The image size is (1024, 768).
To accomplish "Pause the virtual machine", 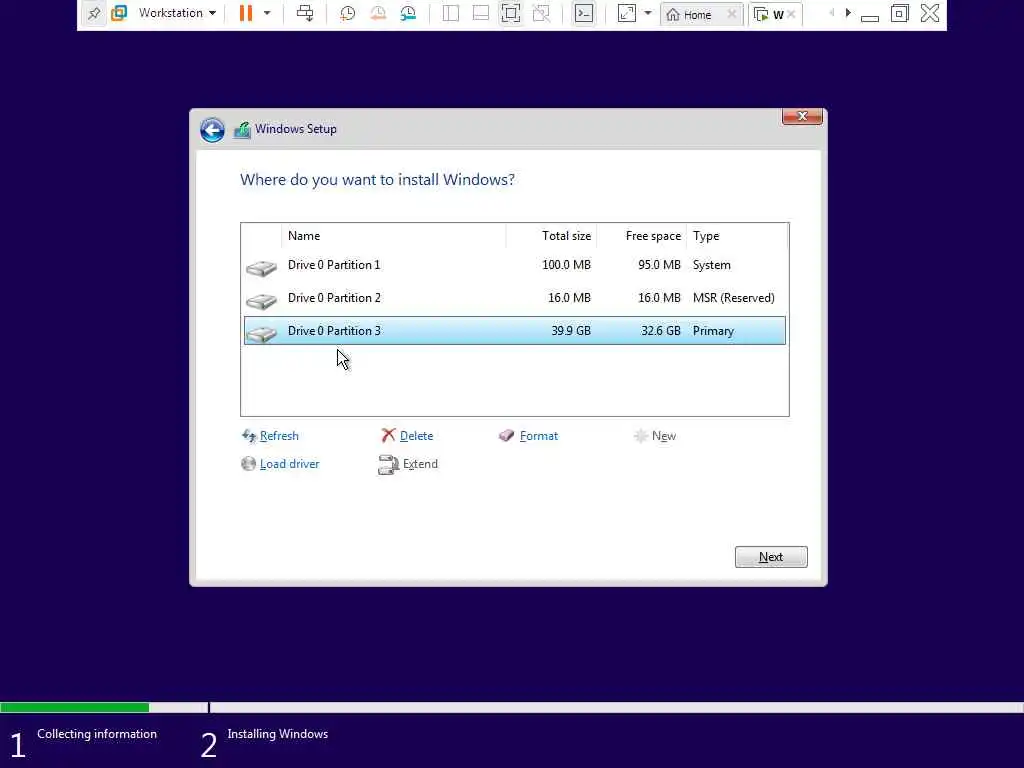I will click(x=246, y=13).
